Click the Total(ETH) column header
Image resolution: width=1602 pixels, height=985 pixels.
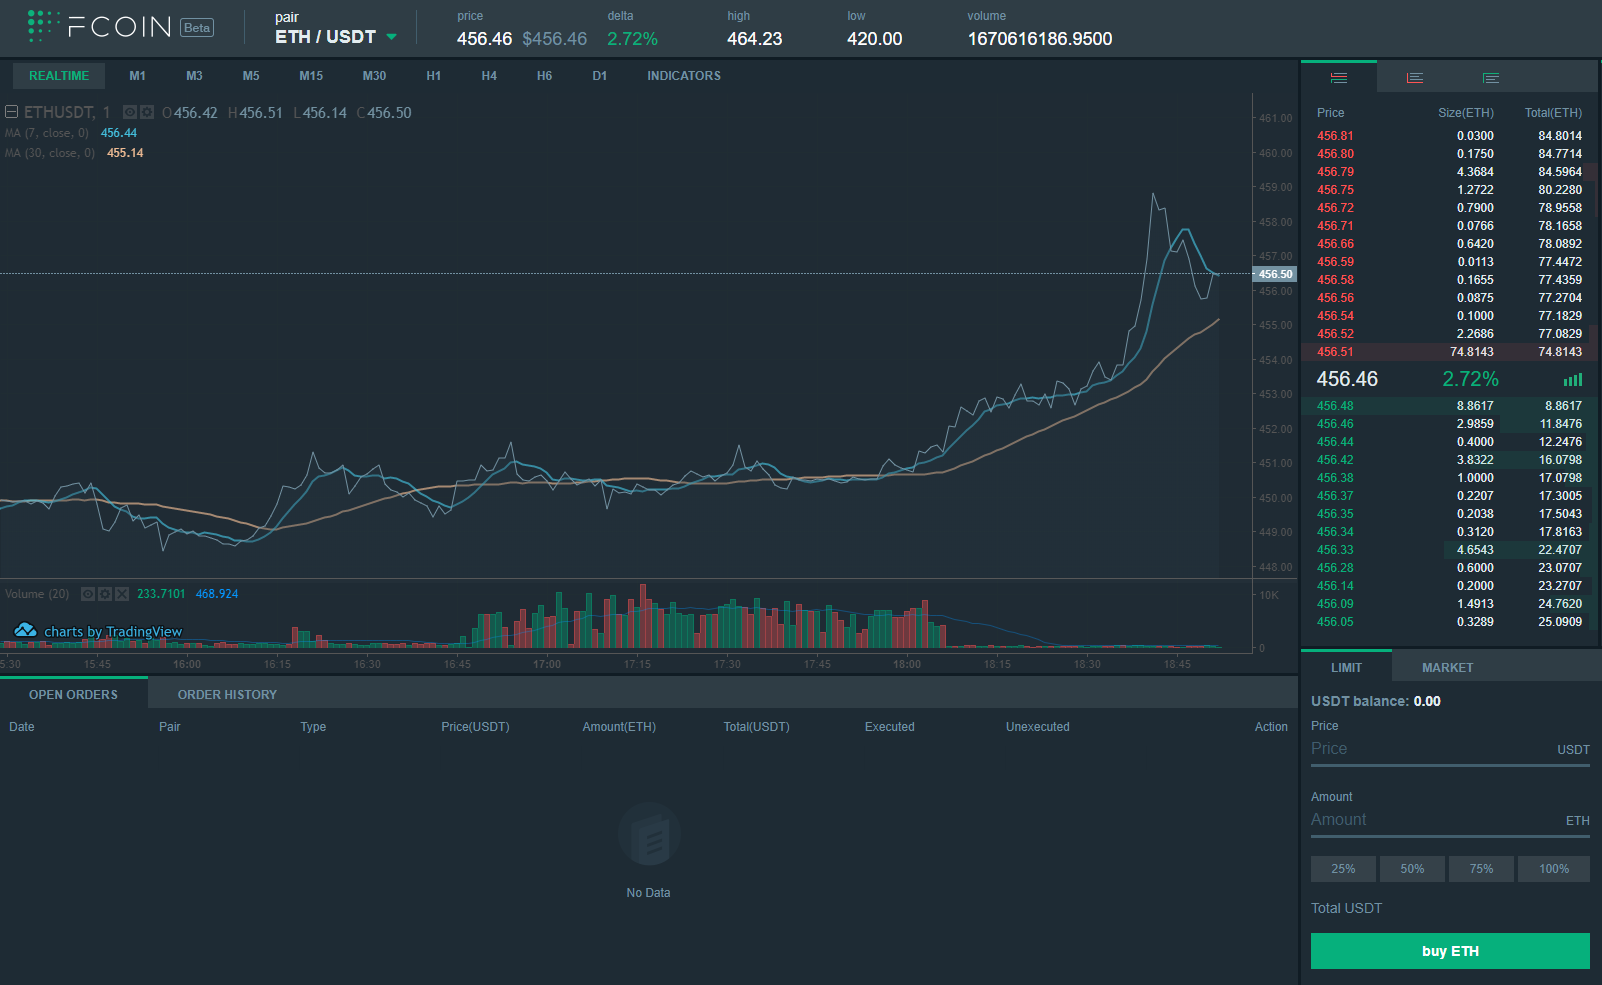(1553, 113)
